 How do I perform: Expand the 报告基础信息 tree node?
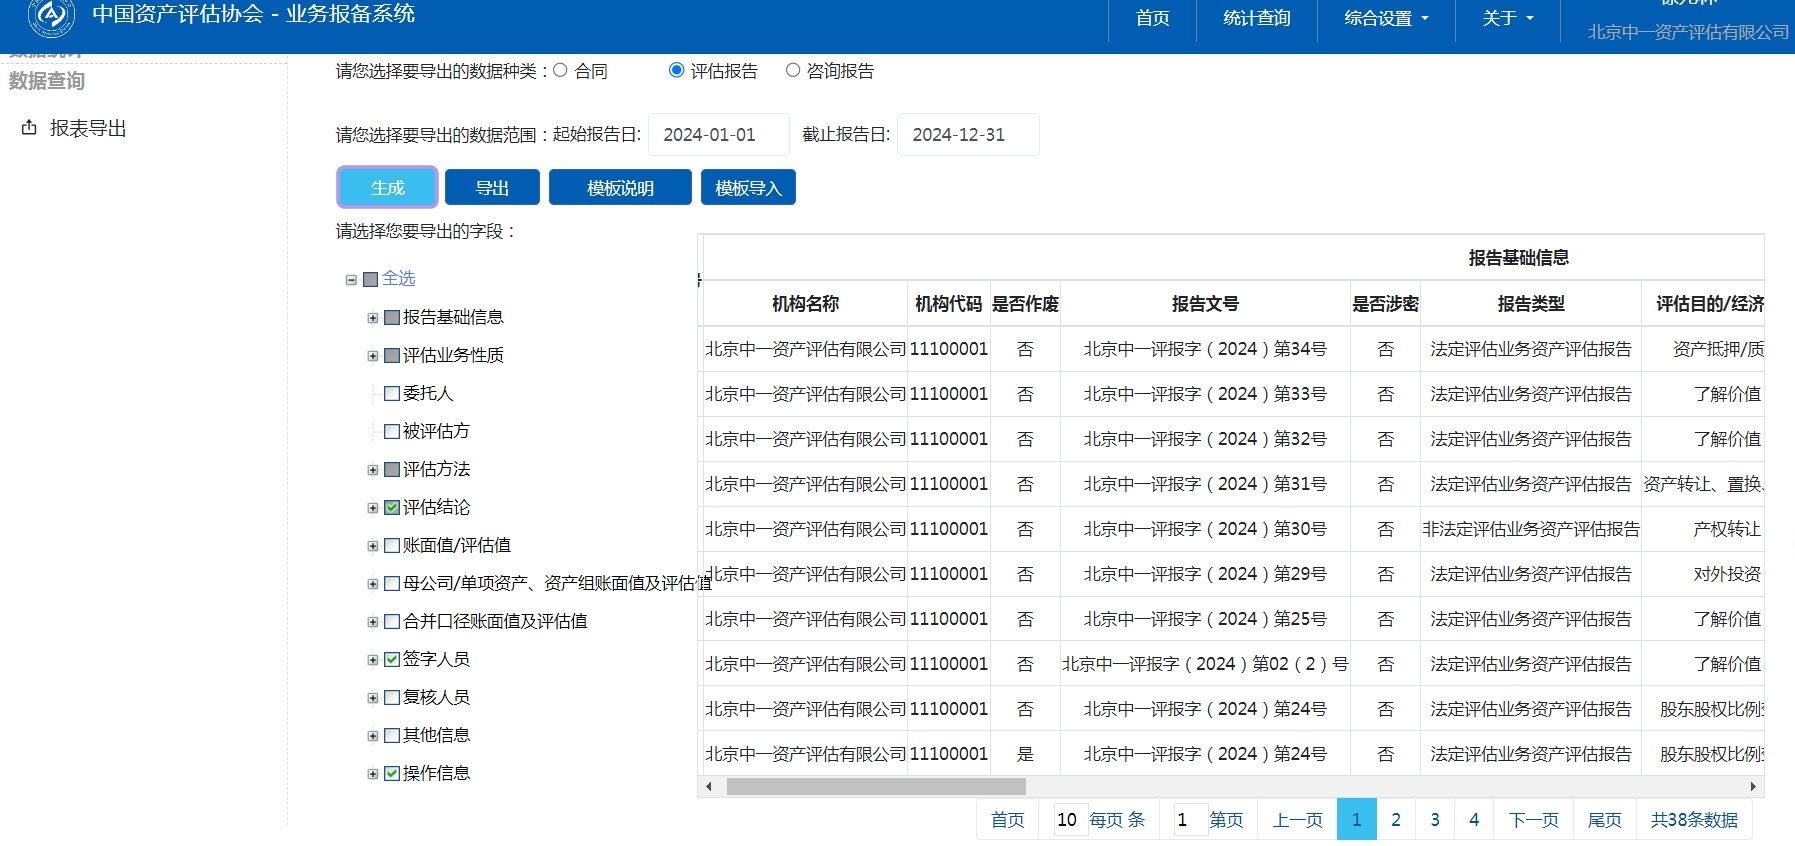(x=373, y=318)
